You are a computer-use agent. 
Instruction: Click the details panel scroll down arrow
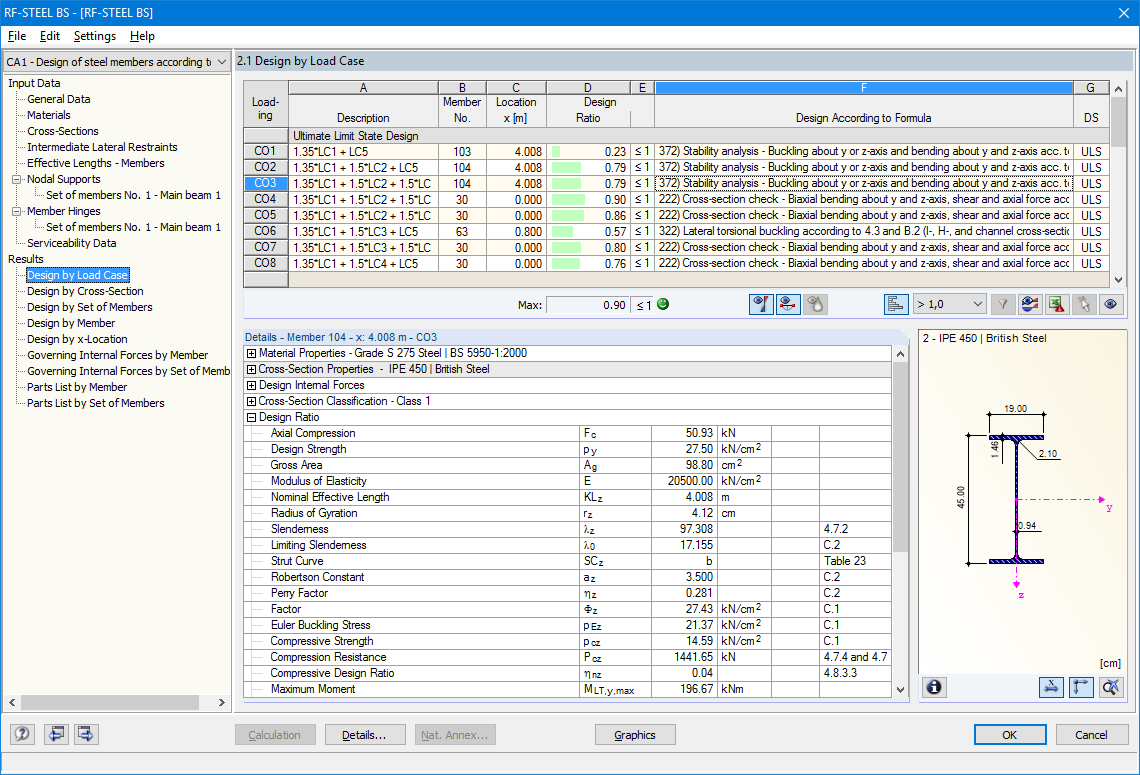click(900, 690)
